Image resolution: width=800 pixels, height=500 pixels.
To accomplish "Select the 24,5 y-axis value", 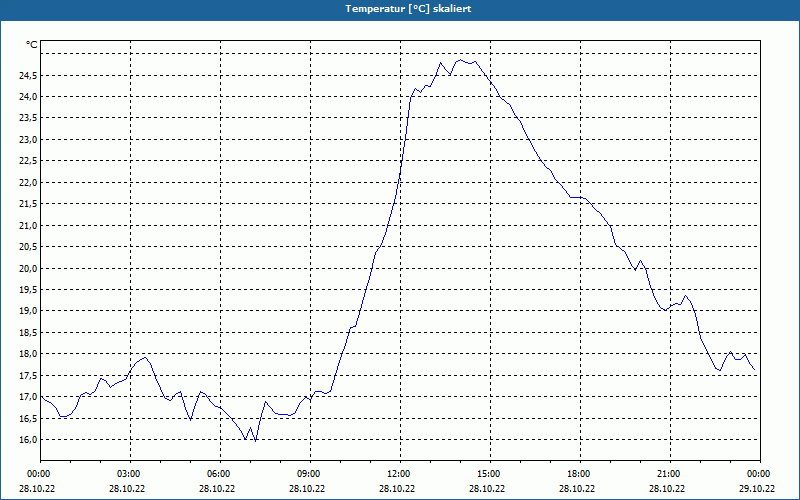I will point(28,76).
